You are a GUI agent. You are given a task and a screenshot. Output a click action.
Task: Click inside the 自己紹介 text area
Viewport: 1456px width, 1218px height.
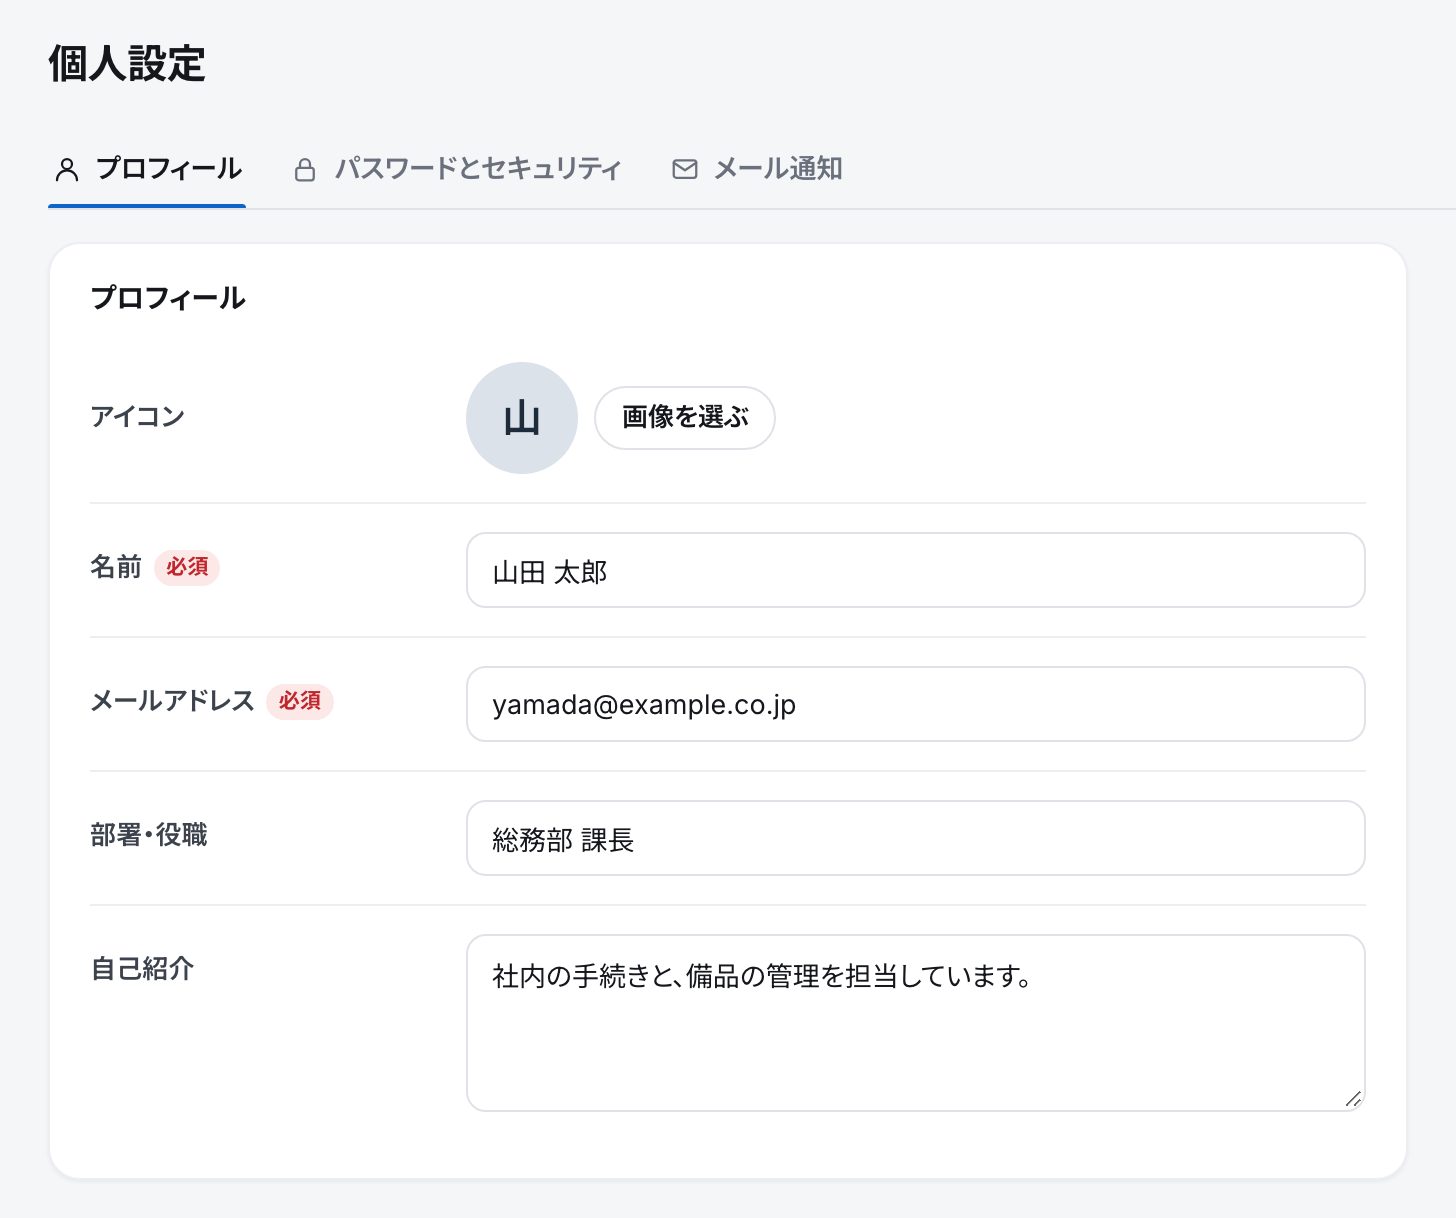click(916, 1023)
